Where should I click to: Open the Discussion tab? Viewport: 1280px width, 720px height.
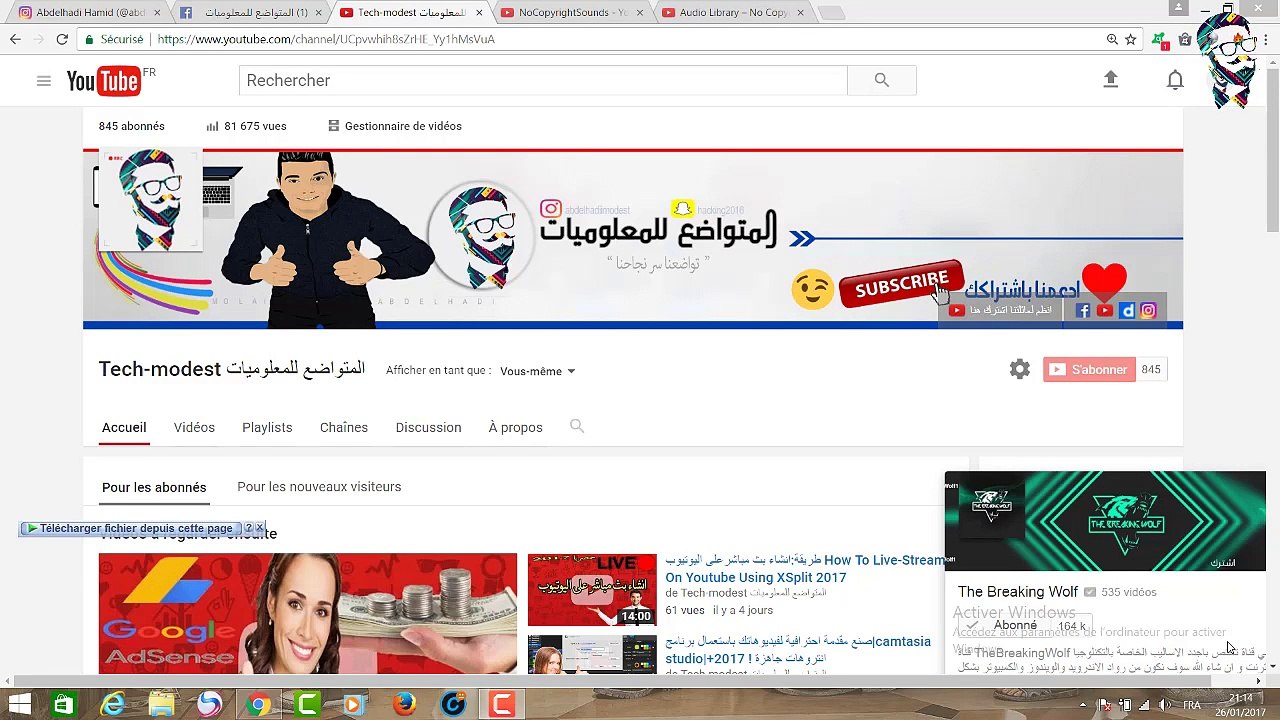click(x=428, y=427)
